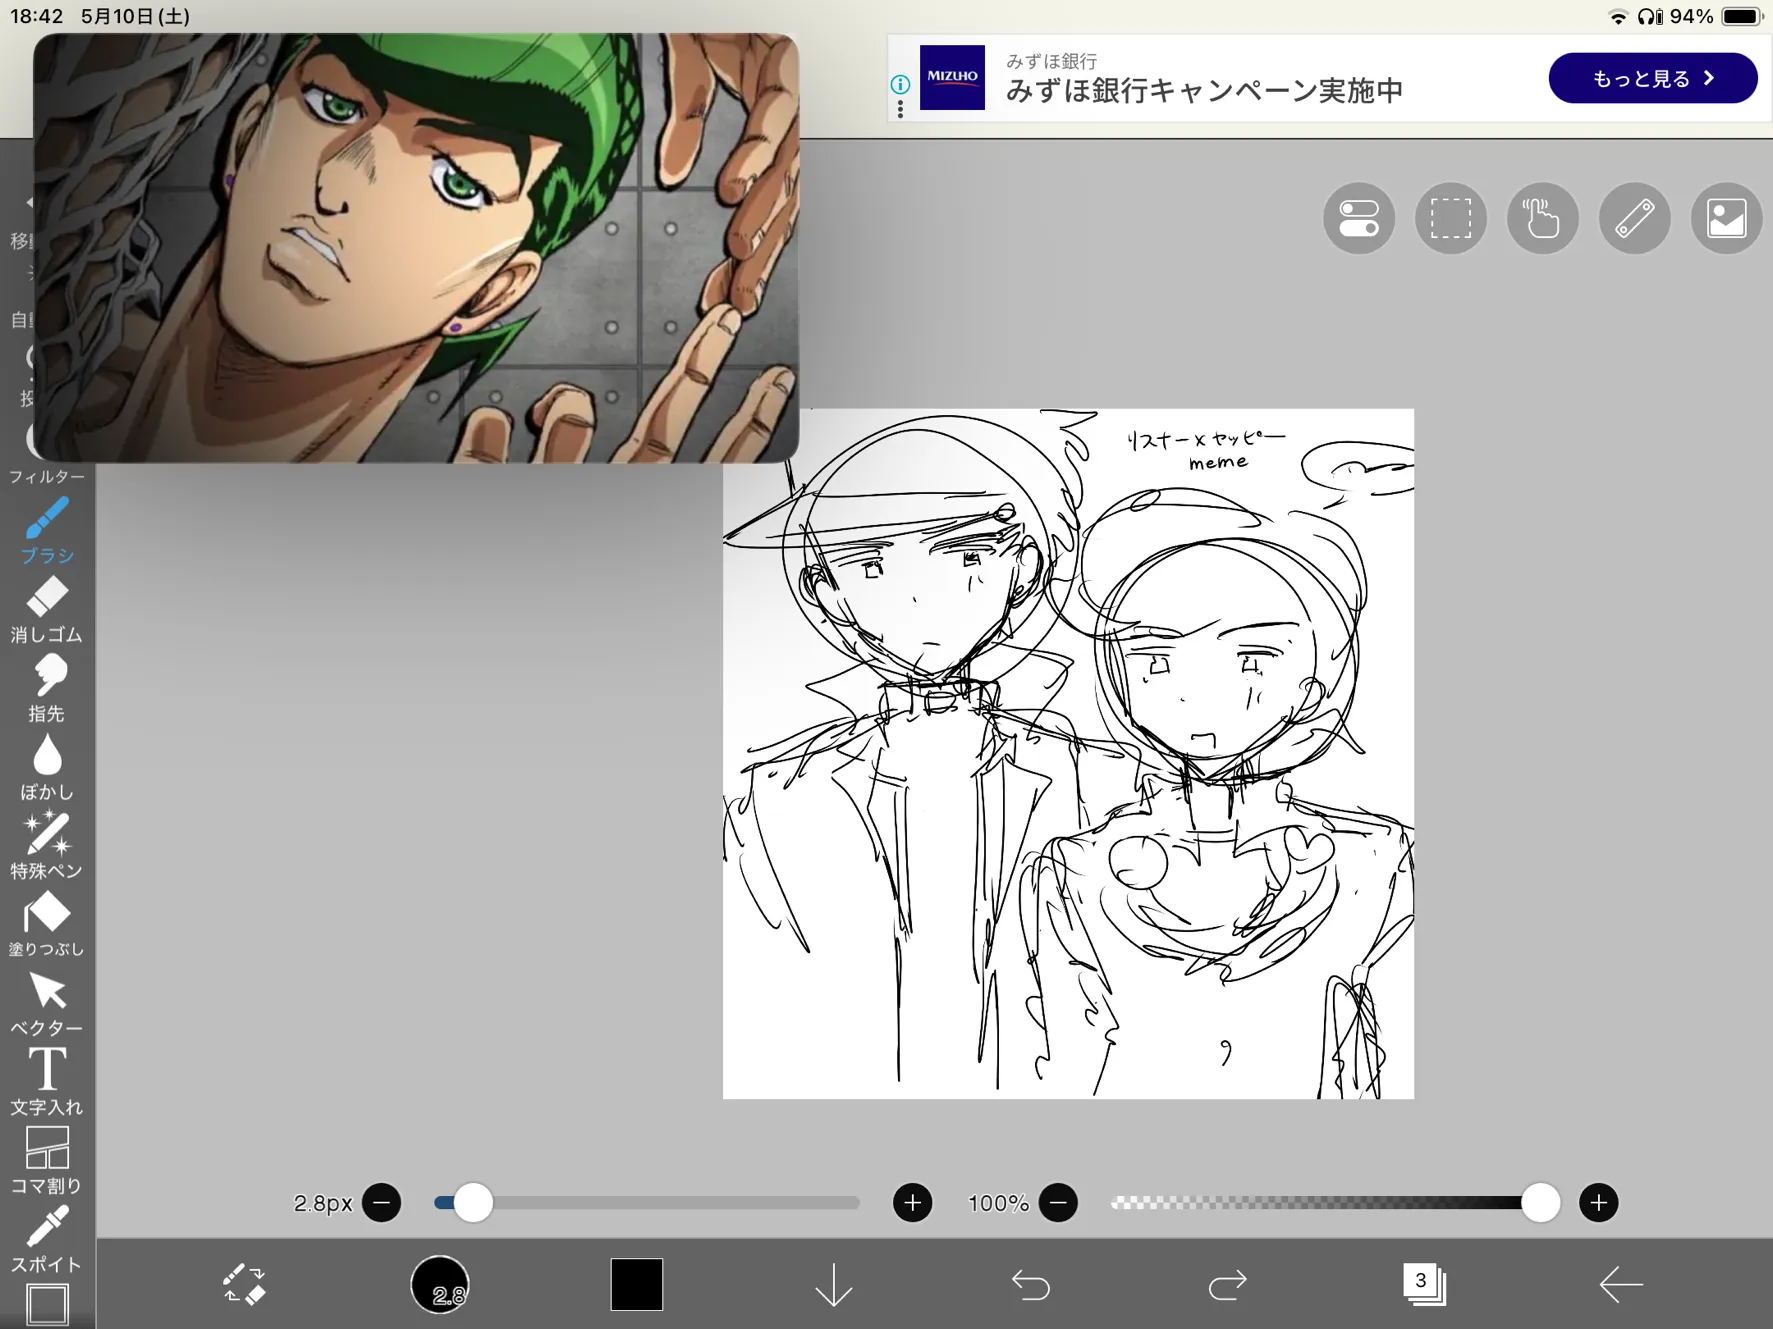
Task: Decrease brush thickness with minus button
Action: pyautogui.click(x=382, y=1202)
